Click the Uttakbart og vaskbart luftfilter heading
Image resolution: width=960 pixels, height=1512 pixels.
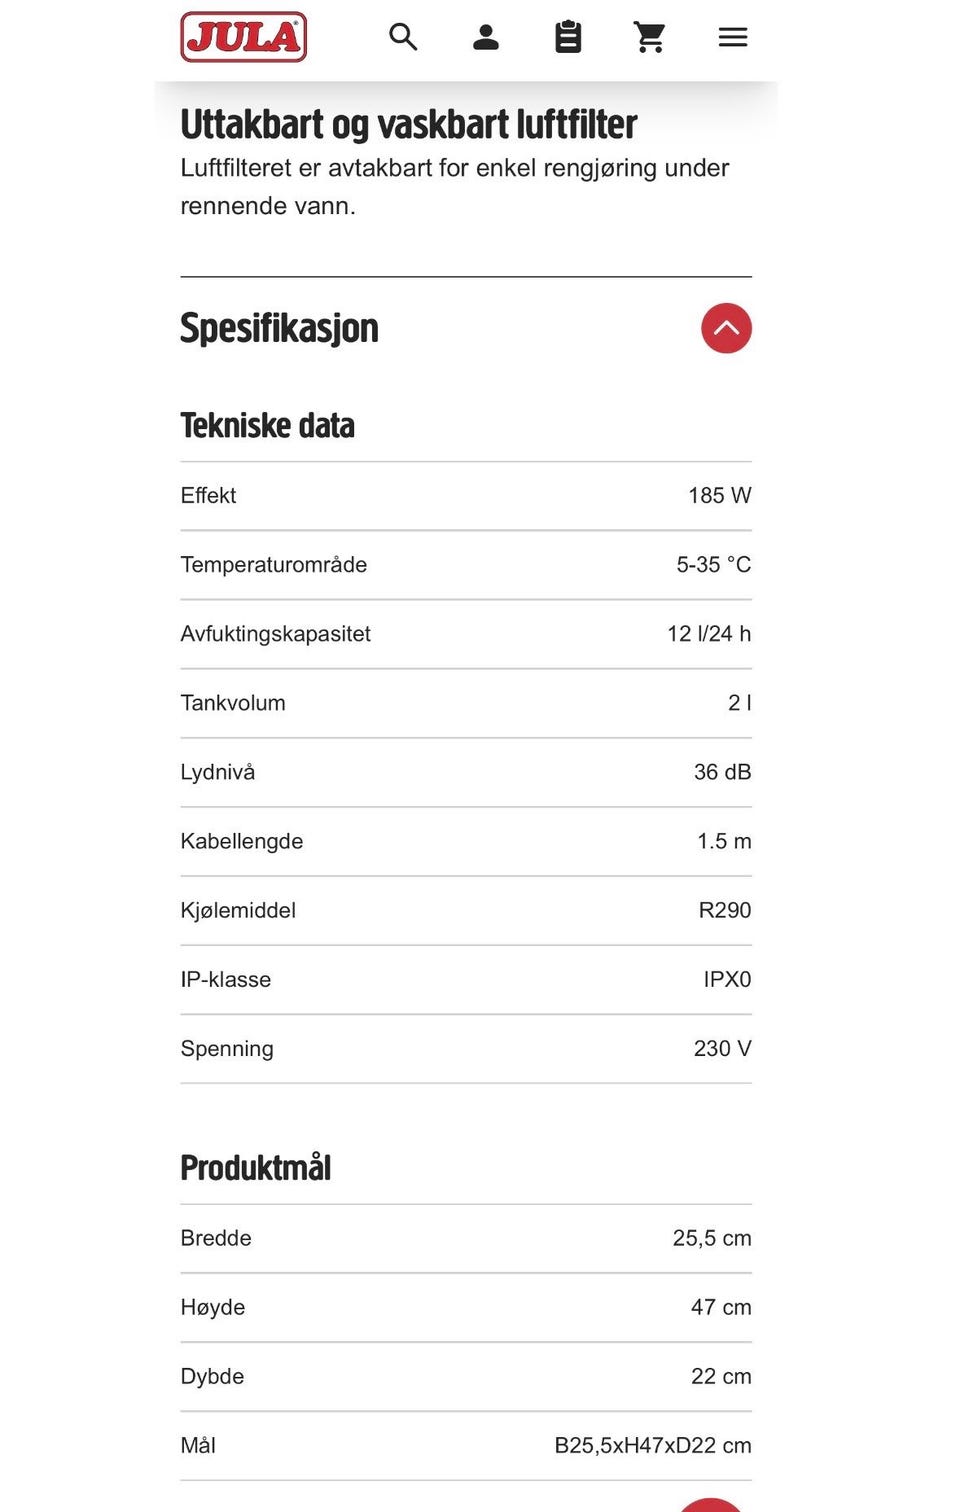click(x=408, y=124)
